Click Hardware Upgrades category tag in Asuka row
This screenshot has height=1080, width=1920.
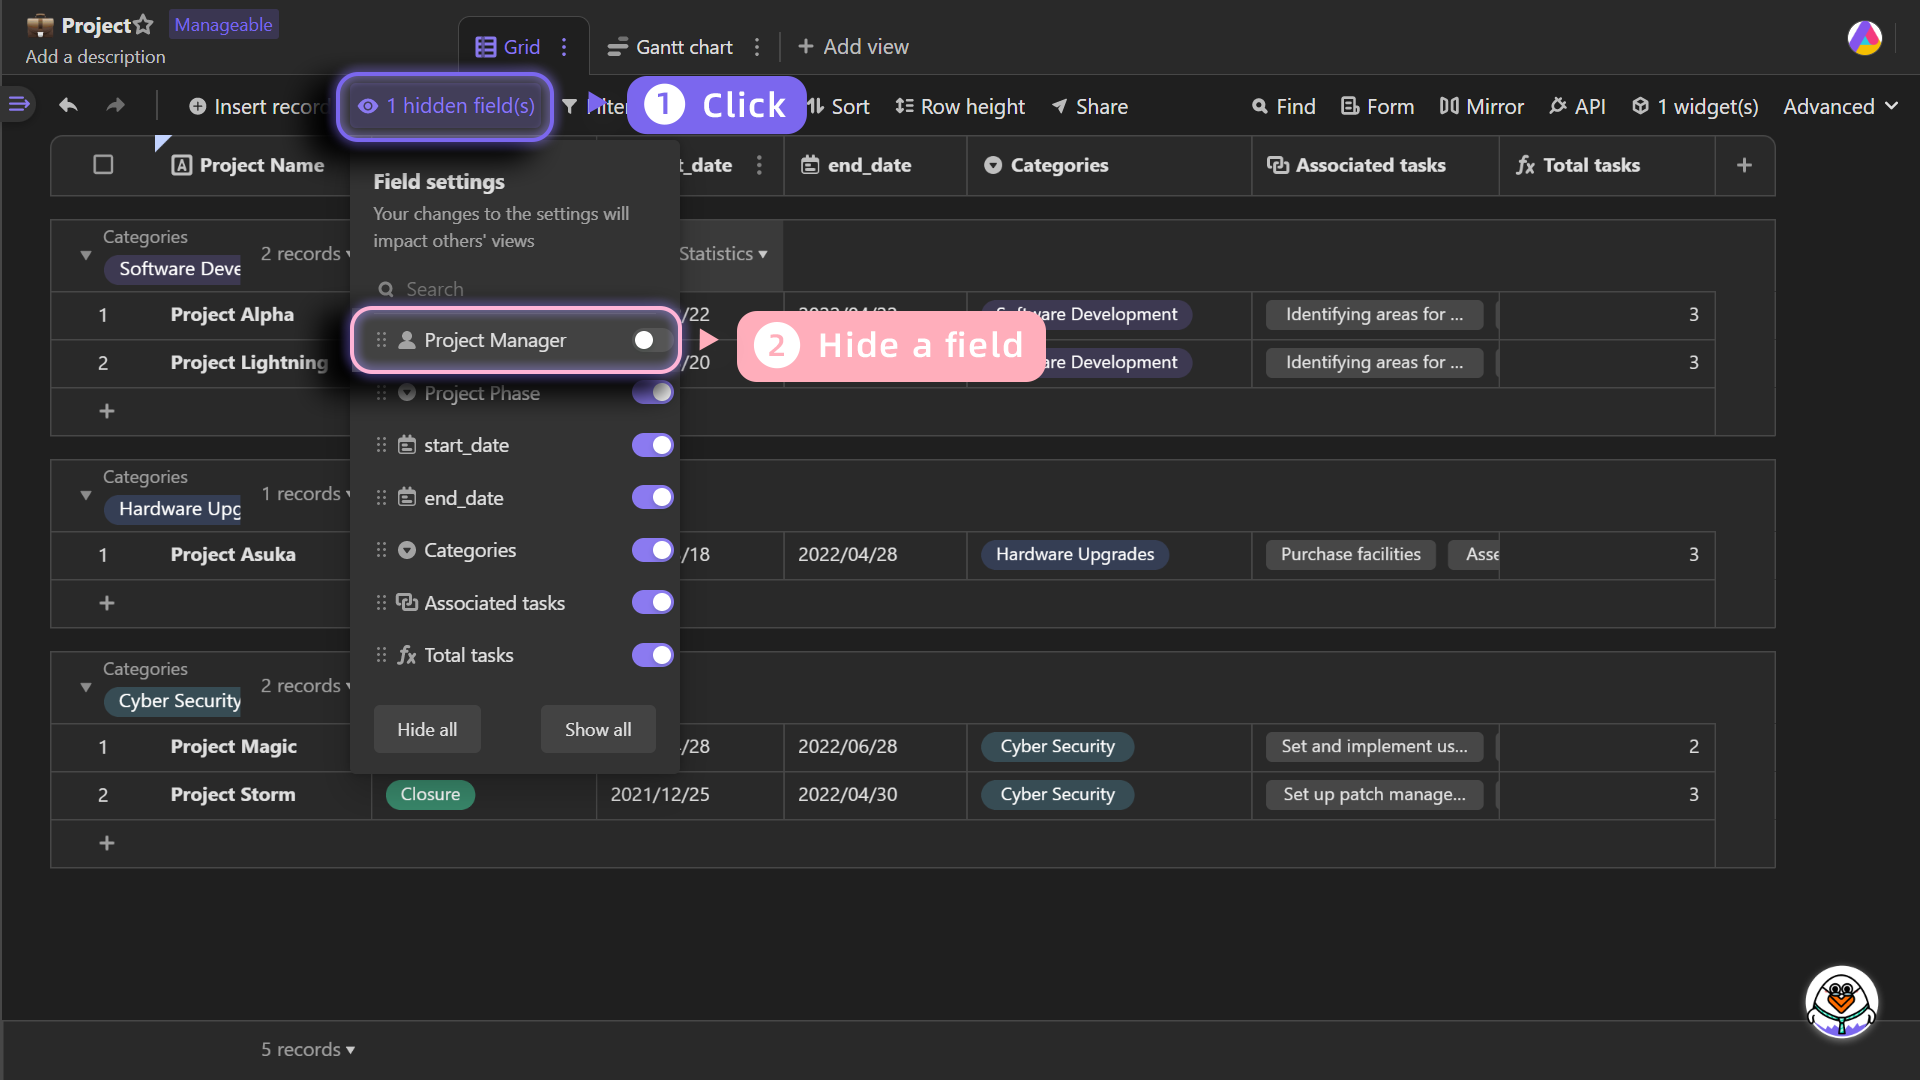pos(1075,554)
